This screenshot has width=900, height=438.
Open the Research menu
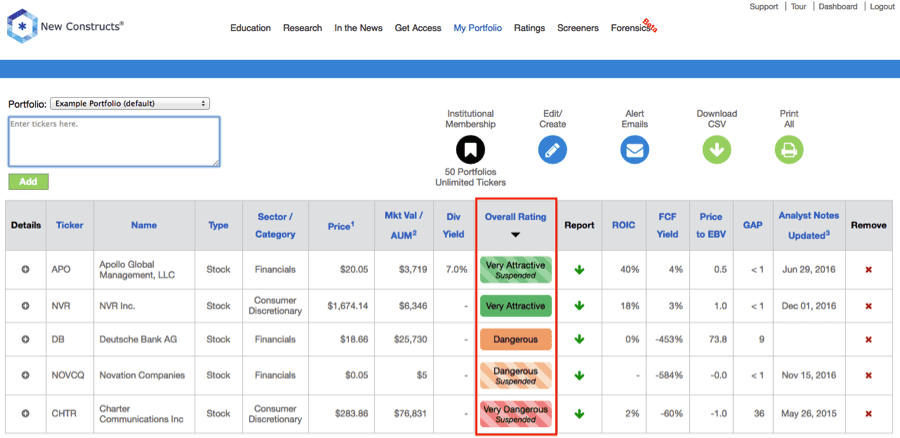(x=302, y=28)
